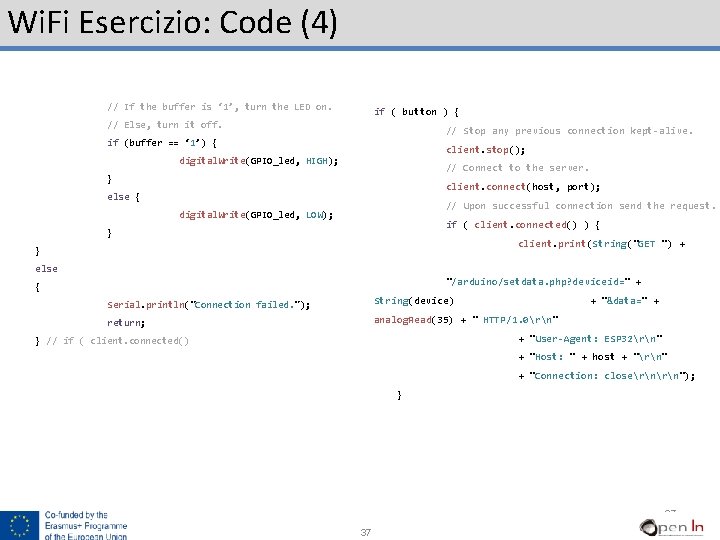Screen dimensions: 720x540
Task: Click the 'Connection: close' header line
Action: tap(607, 376)
